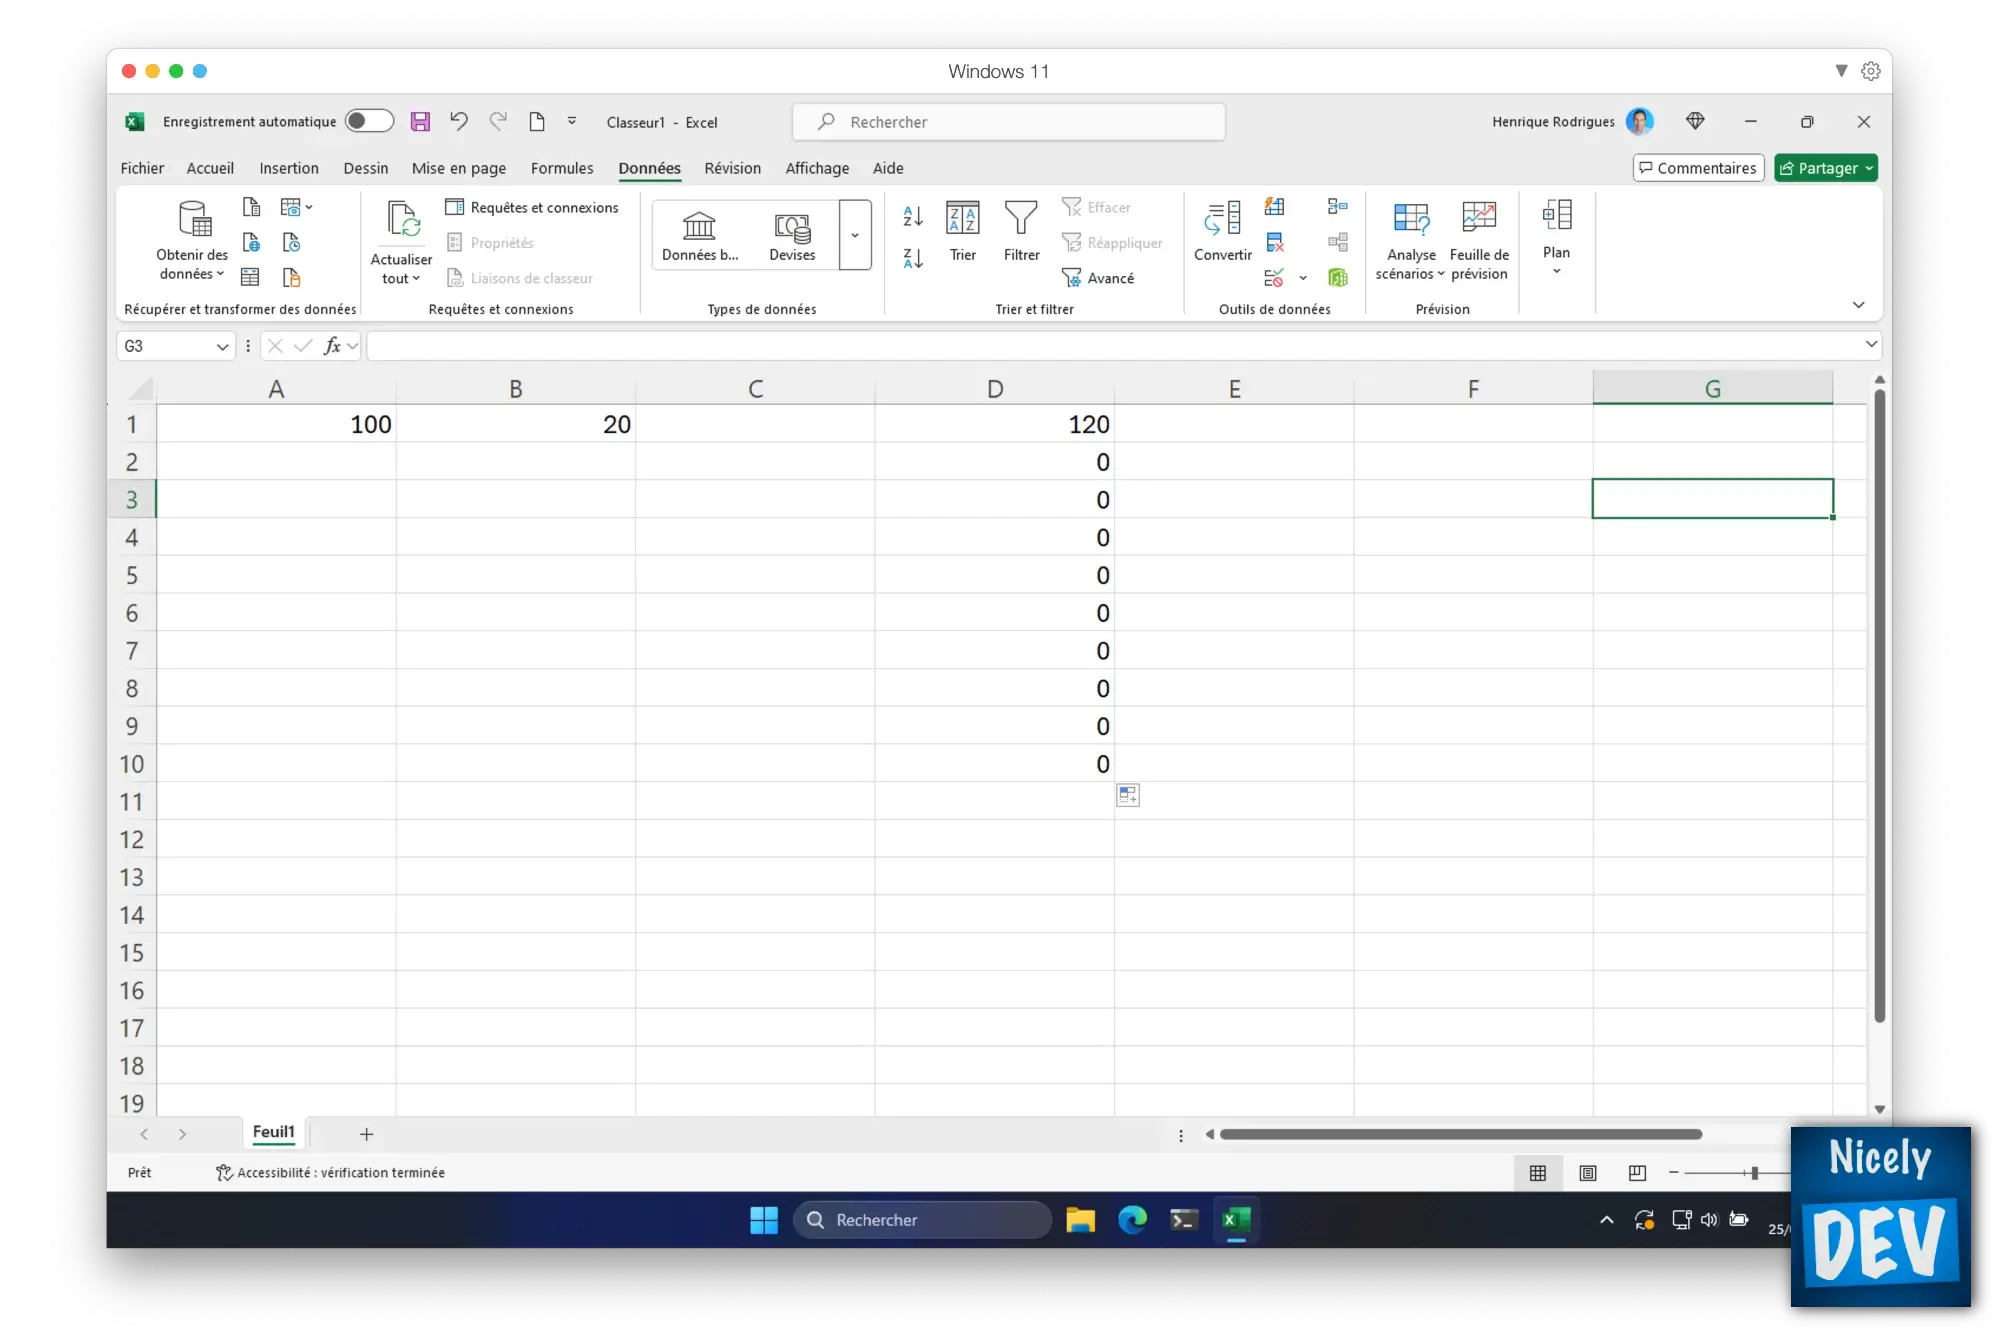Sort ascending A to Z
Viewport: 2000px width, 1338px height.
[913, 216]
